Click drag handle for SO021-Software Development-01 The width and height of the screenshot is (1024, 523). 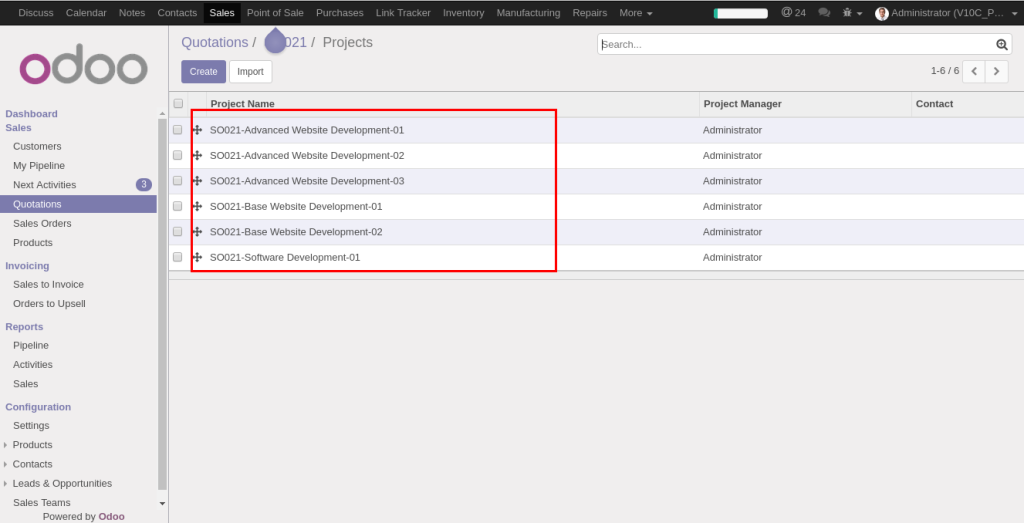[x=197, y=257]
